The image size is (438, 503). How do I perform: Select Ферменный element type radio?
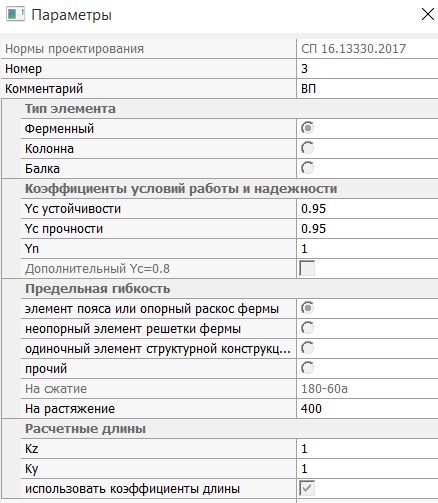pos(307,128)
